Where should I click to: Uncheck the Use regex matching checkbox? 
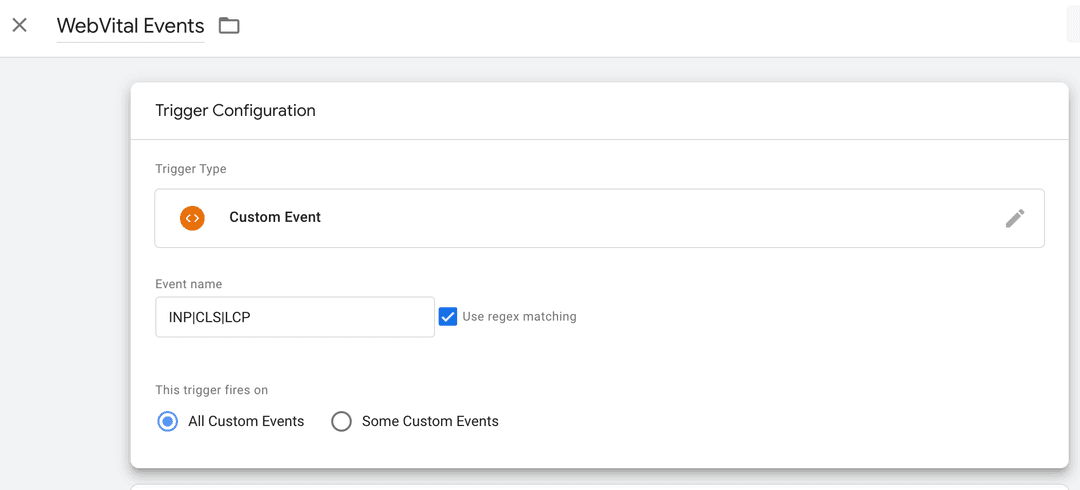coord(448,316)
